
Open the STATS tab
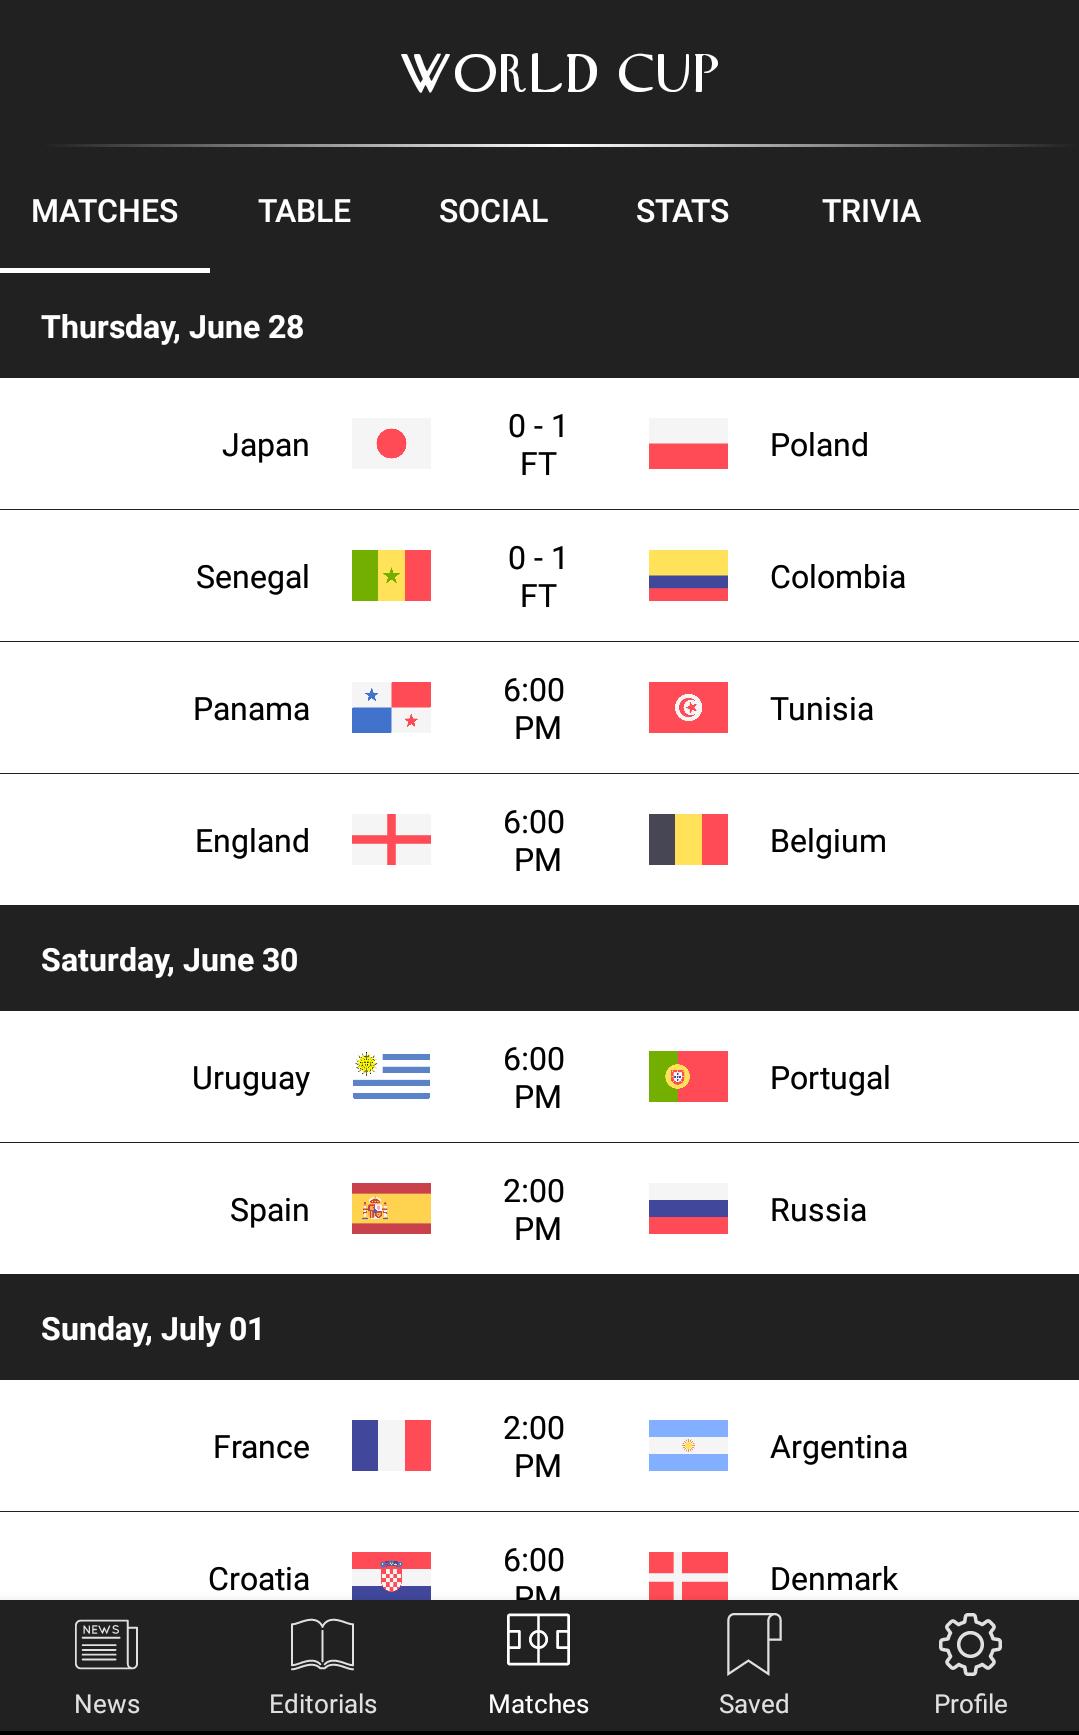[682, 211]
